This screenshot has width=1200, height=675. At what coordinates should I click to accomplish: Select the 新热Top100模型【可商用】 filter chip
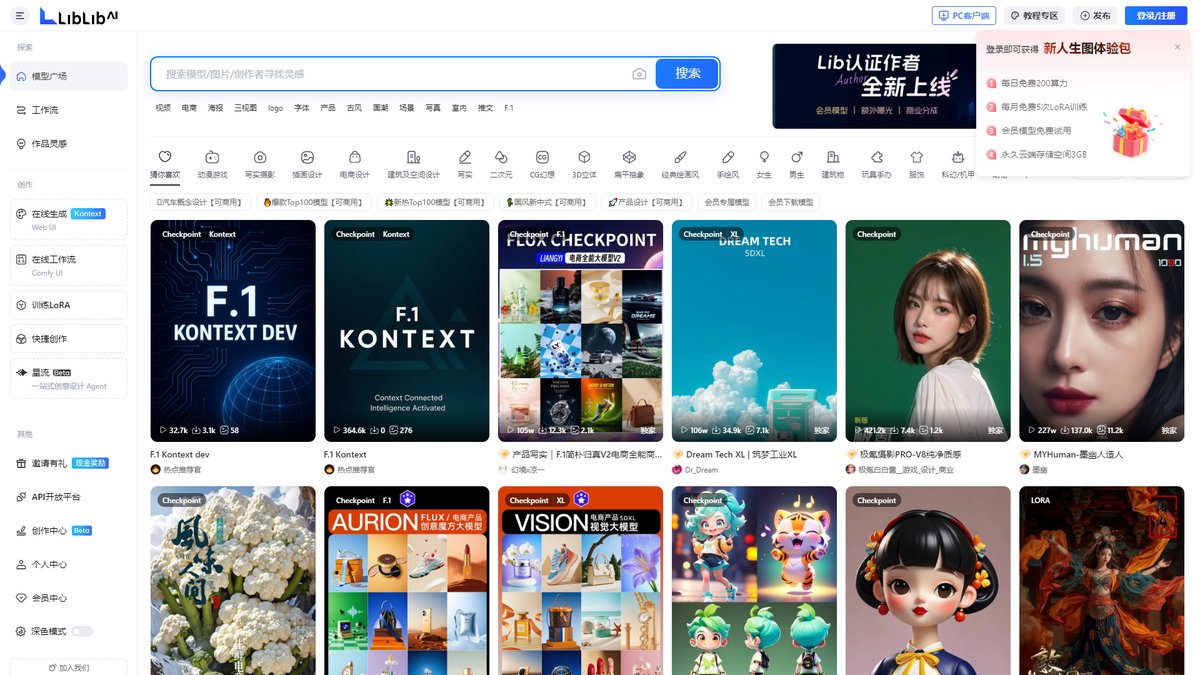point(434,202)
